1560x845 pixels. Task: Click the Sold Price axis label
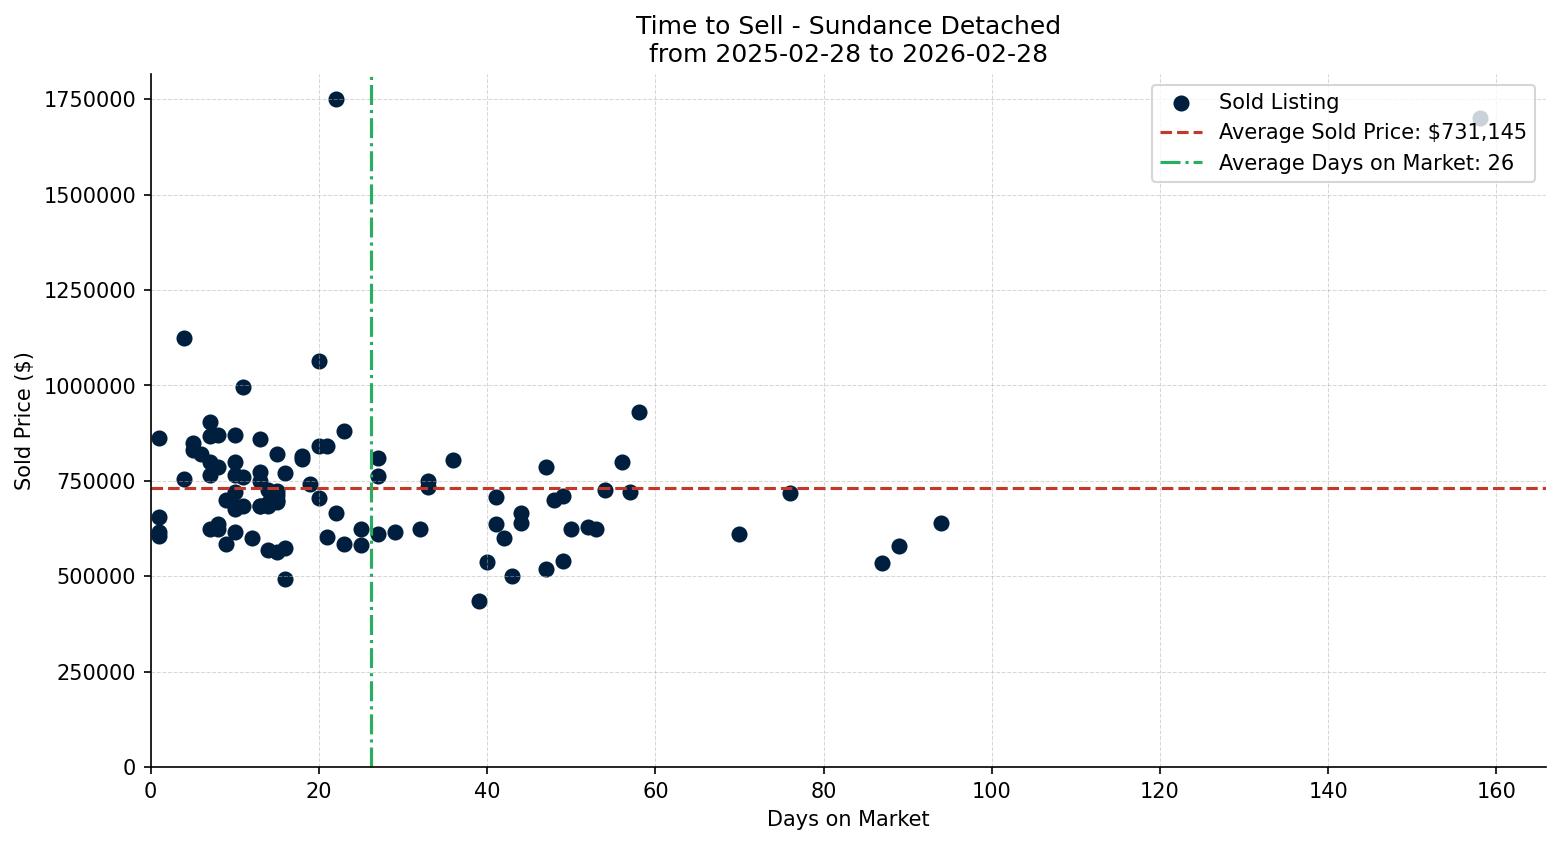pyautogui.click(x=22, y=421)
